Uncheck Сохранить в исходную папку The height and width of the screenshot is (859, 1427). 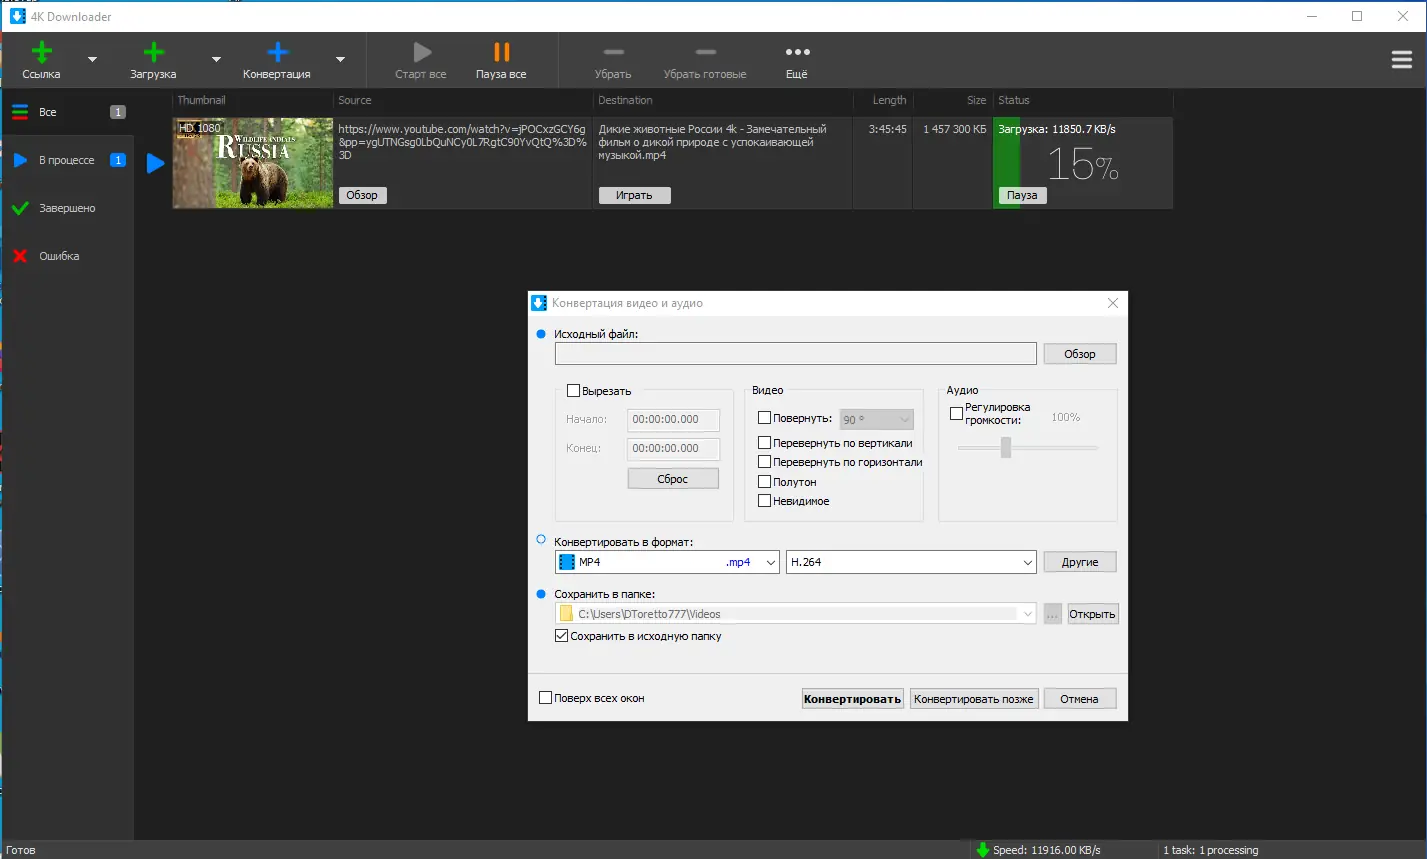tap(561, 636)
